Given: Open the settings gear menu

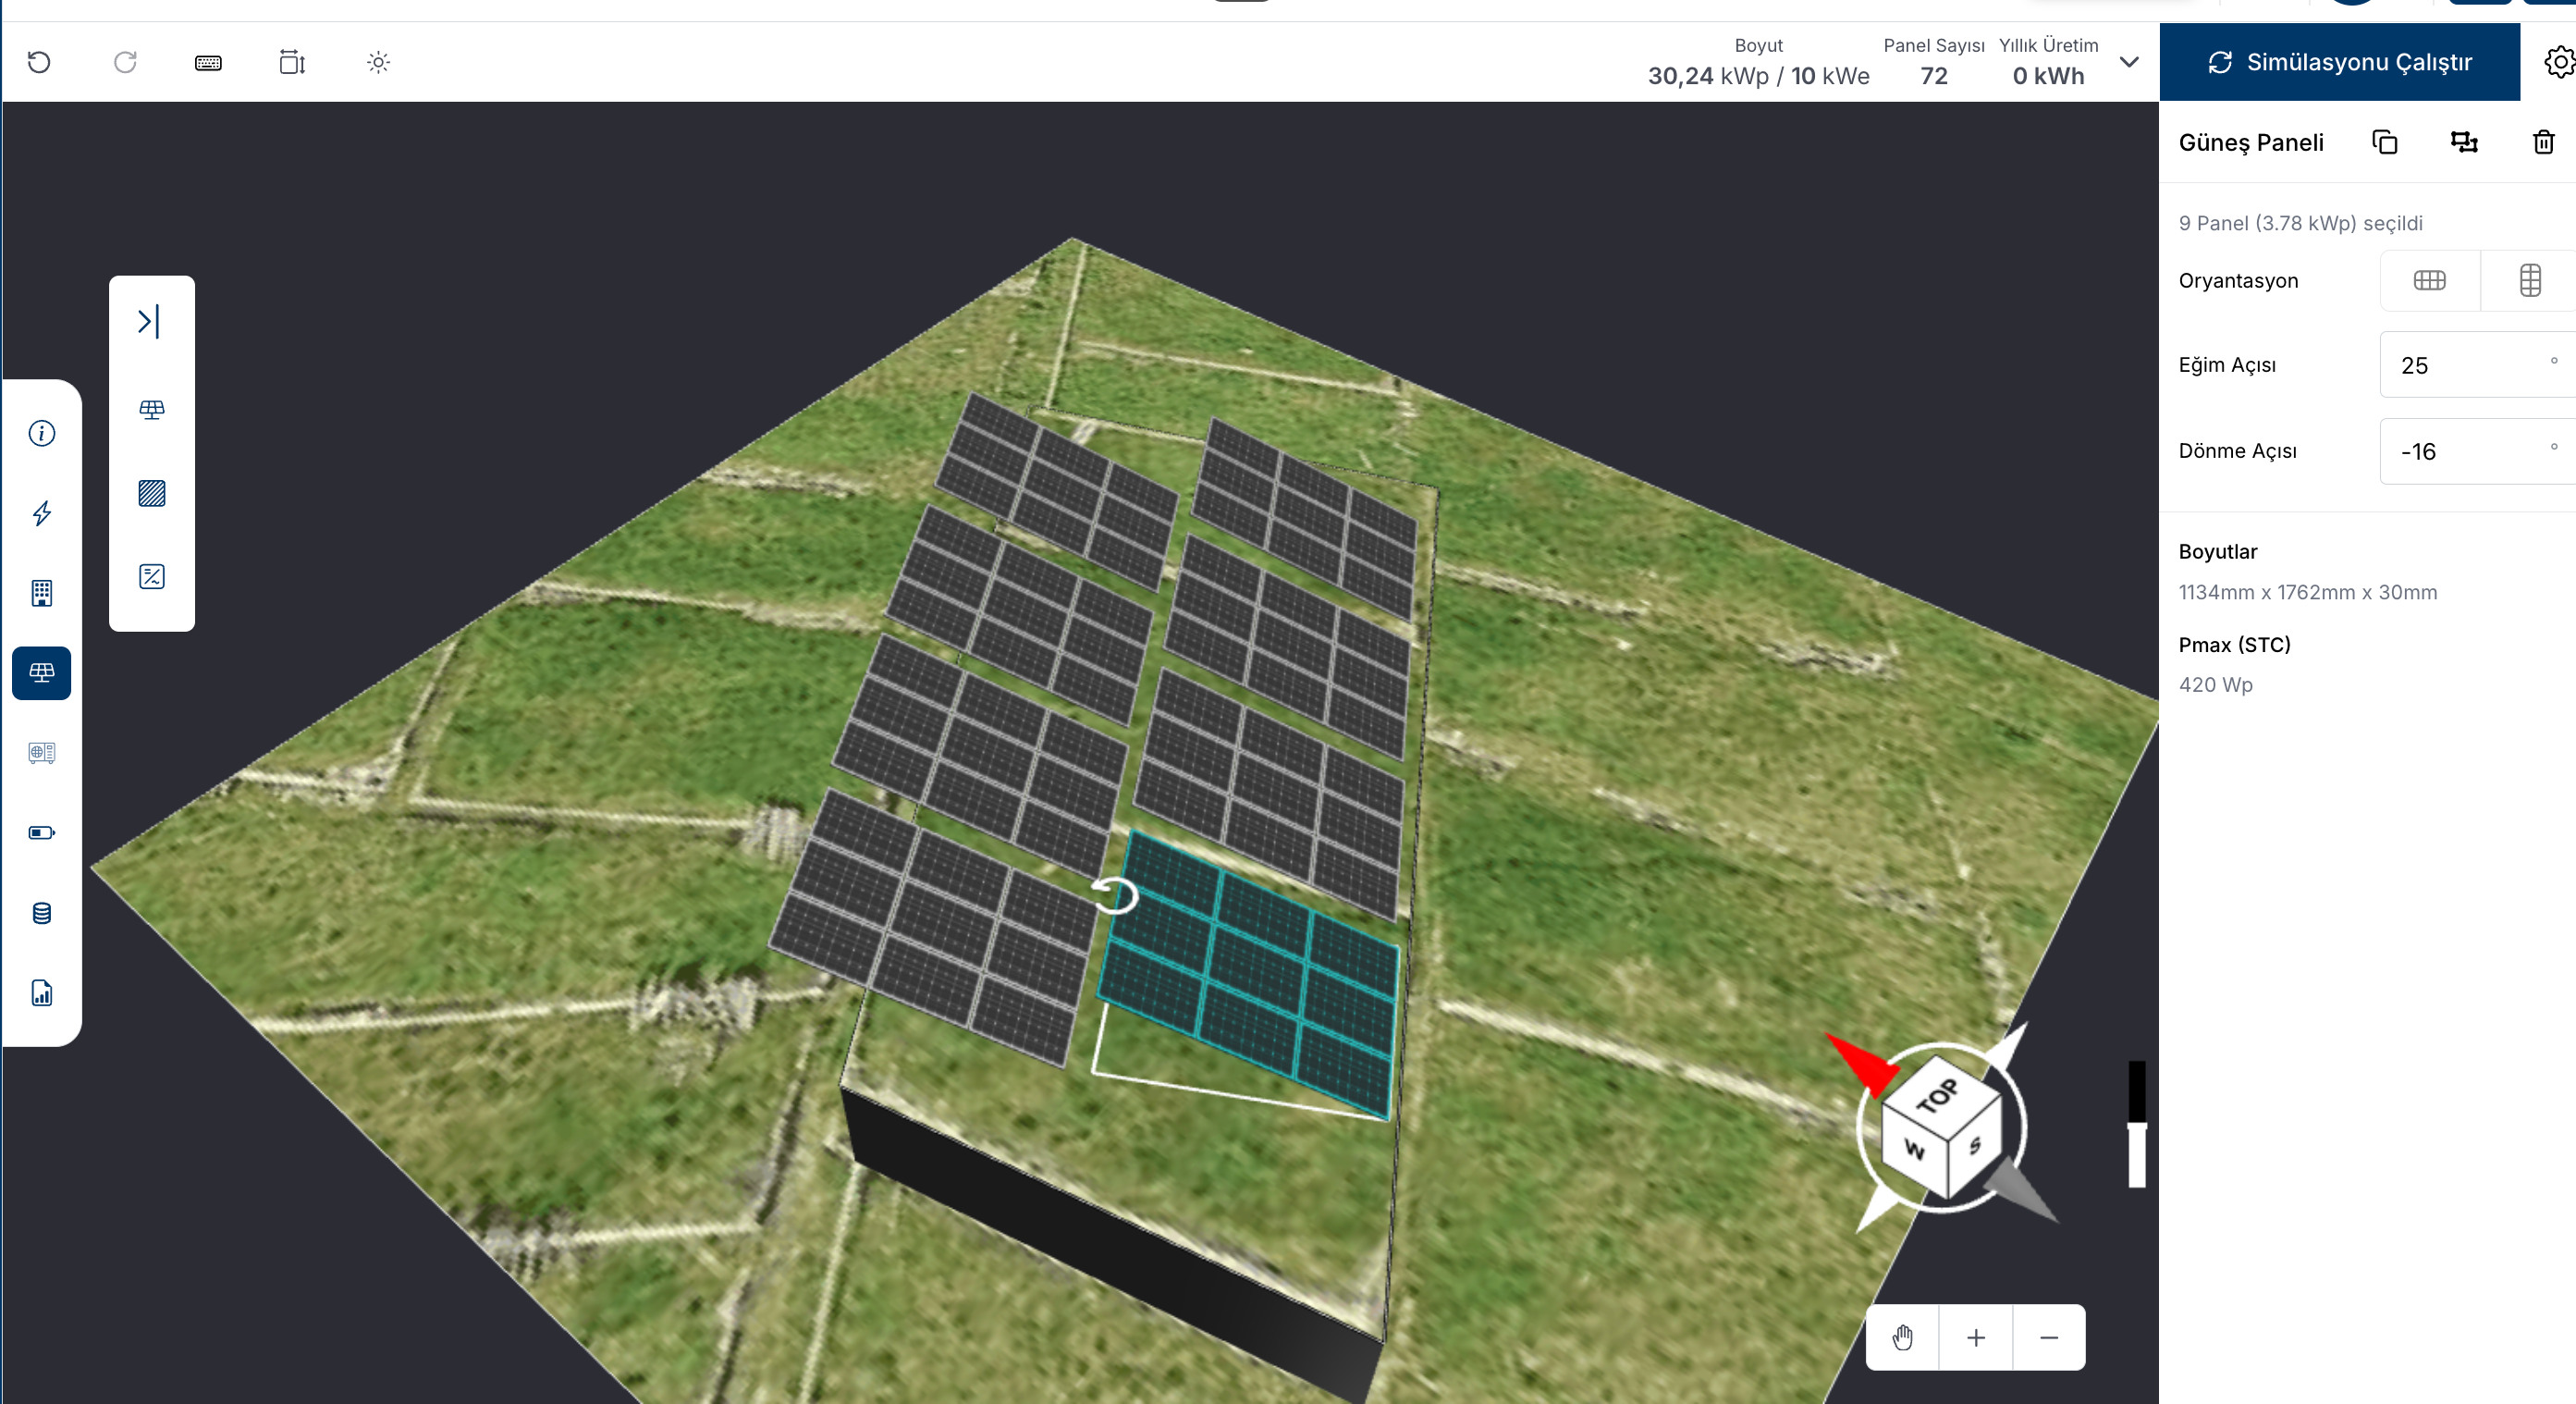Looking at the screenshot, I should [2558, 62].
